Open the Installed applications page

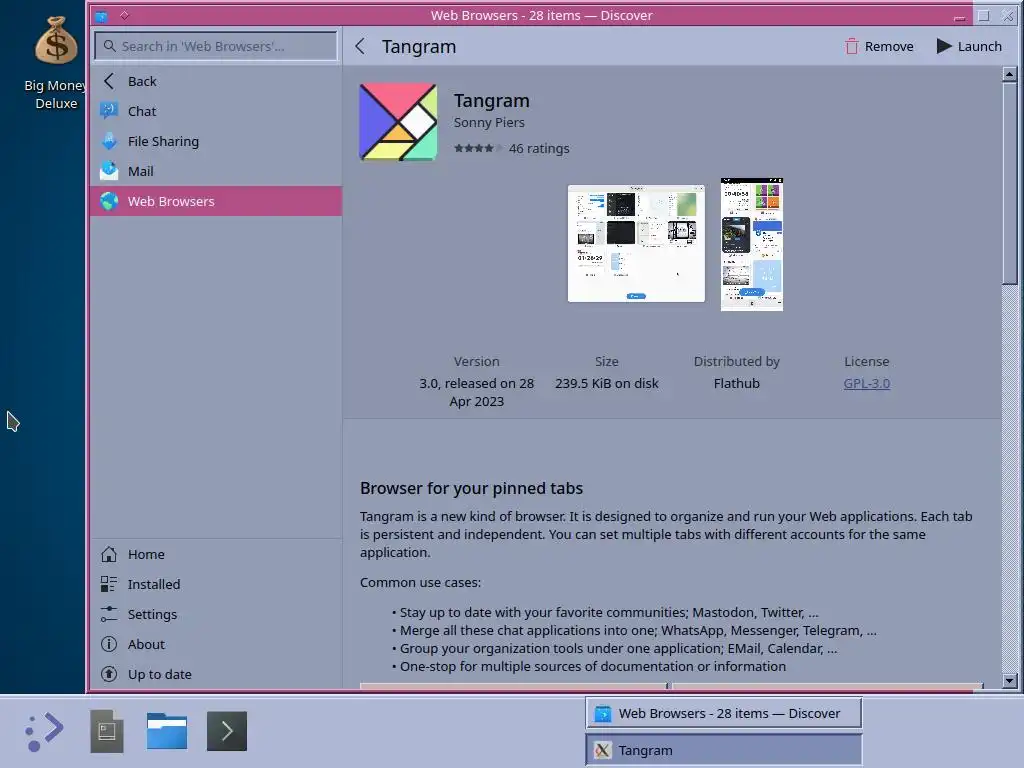[x=216, y=584]
